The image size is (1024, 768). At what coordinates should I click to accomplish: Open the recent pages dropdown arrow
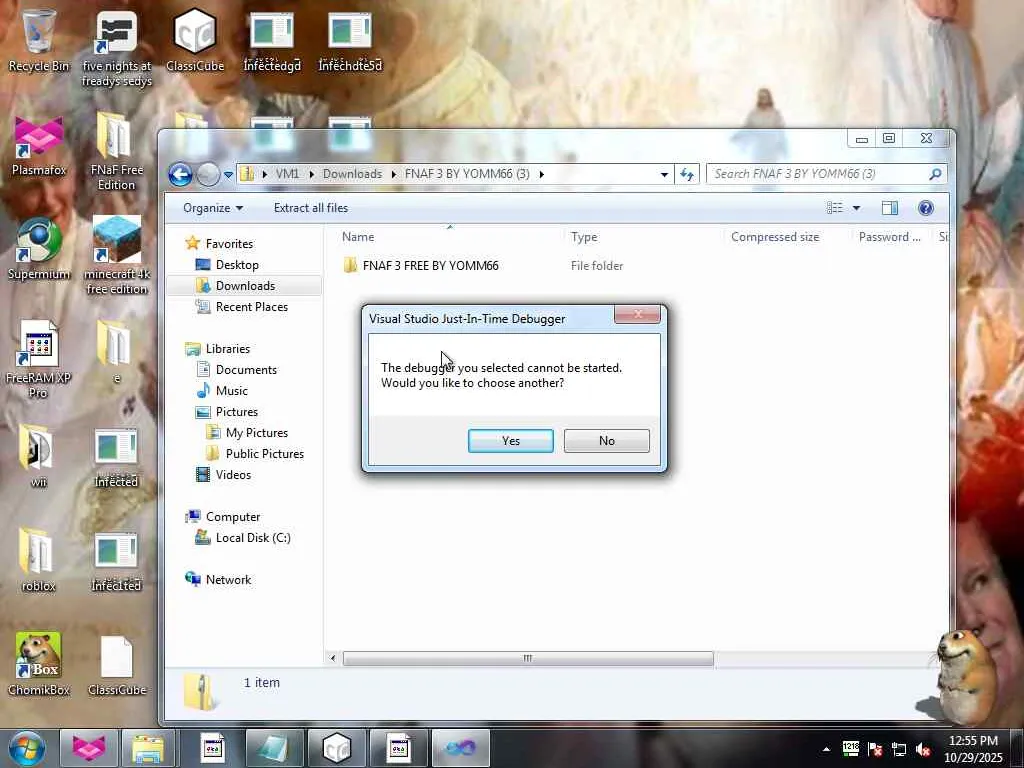(228, 175)
